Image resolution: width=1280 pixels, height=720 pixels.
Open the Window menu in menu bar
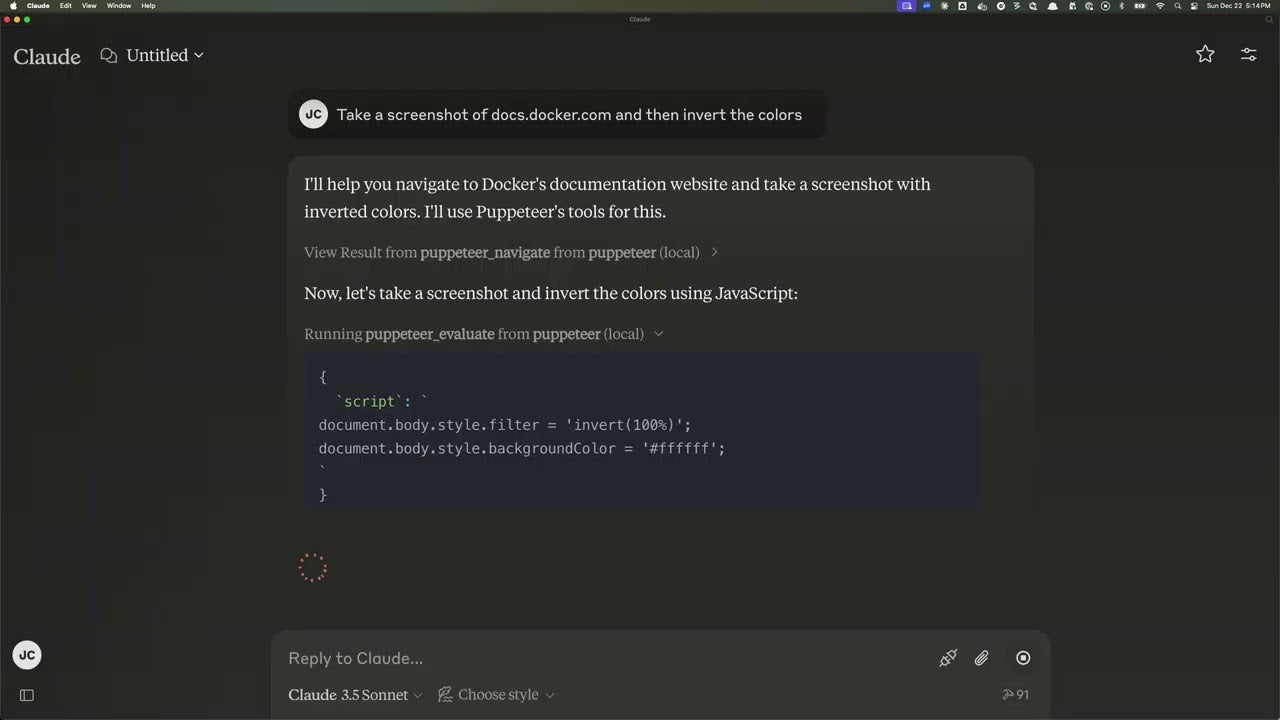119,6
